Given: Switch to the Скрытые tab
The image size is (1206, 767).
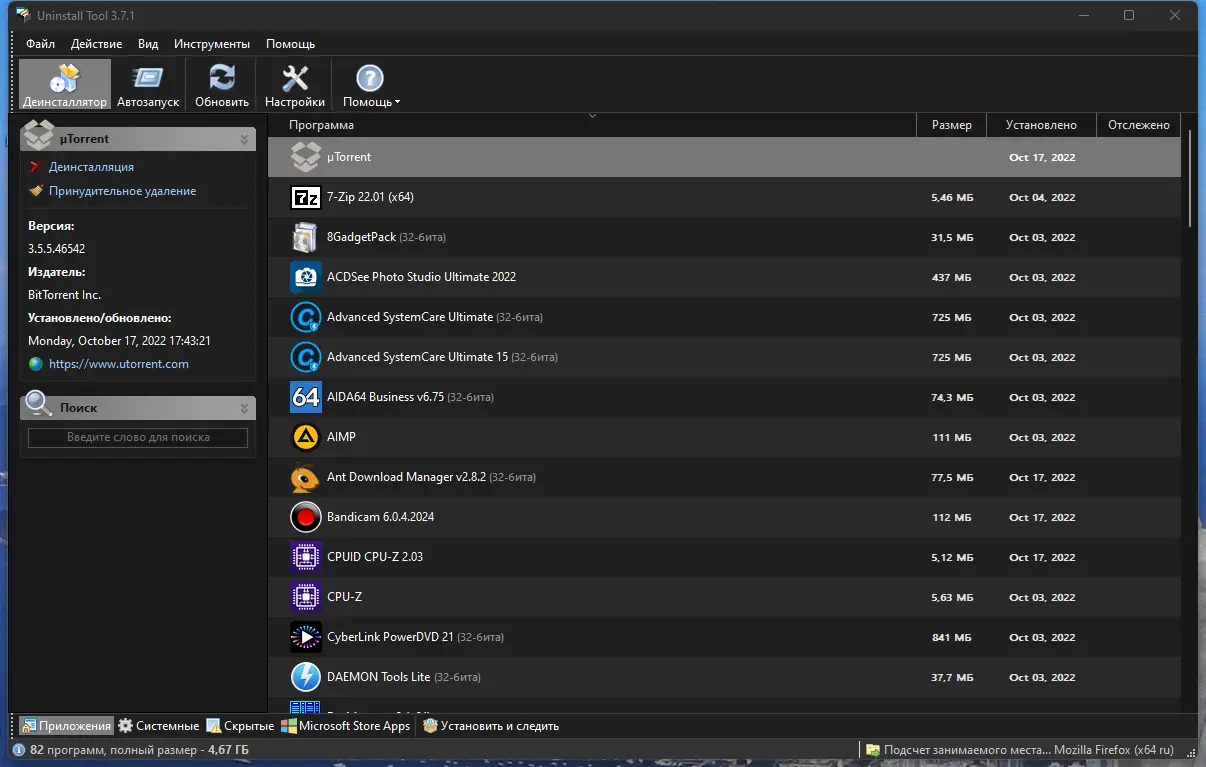Looking at the screenshot, I should (240, 726).
